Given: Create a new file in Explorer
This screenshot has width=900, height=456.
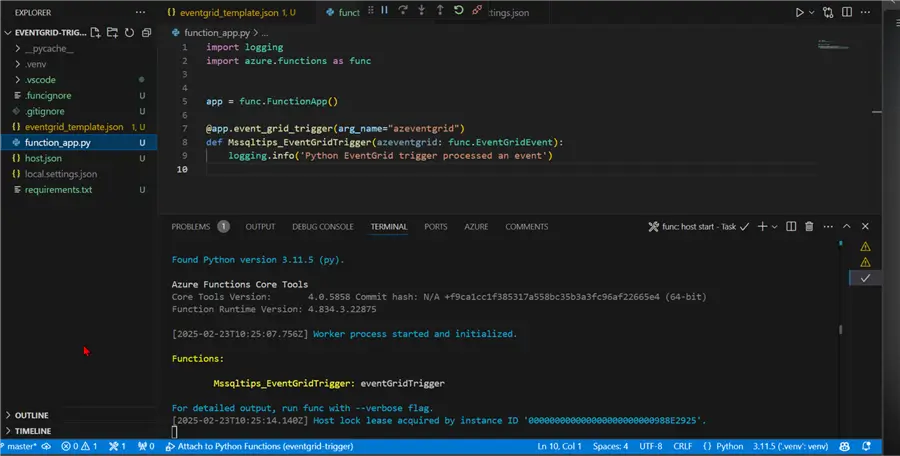Looking at the screenshot, I should tap(95, 33).
